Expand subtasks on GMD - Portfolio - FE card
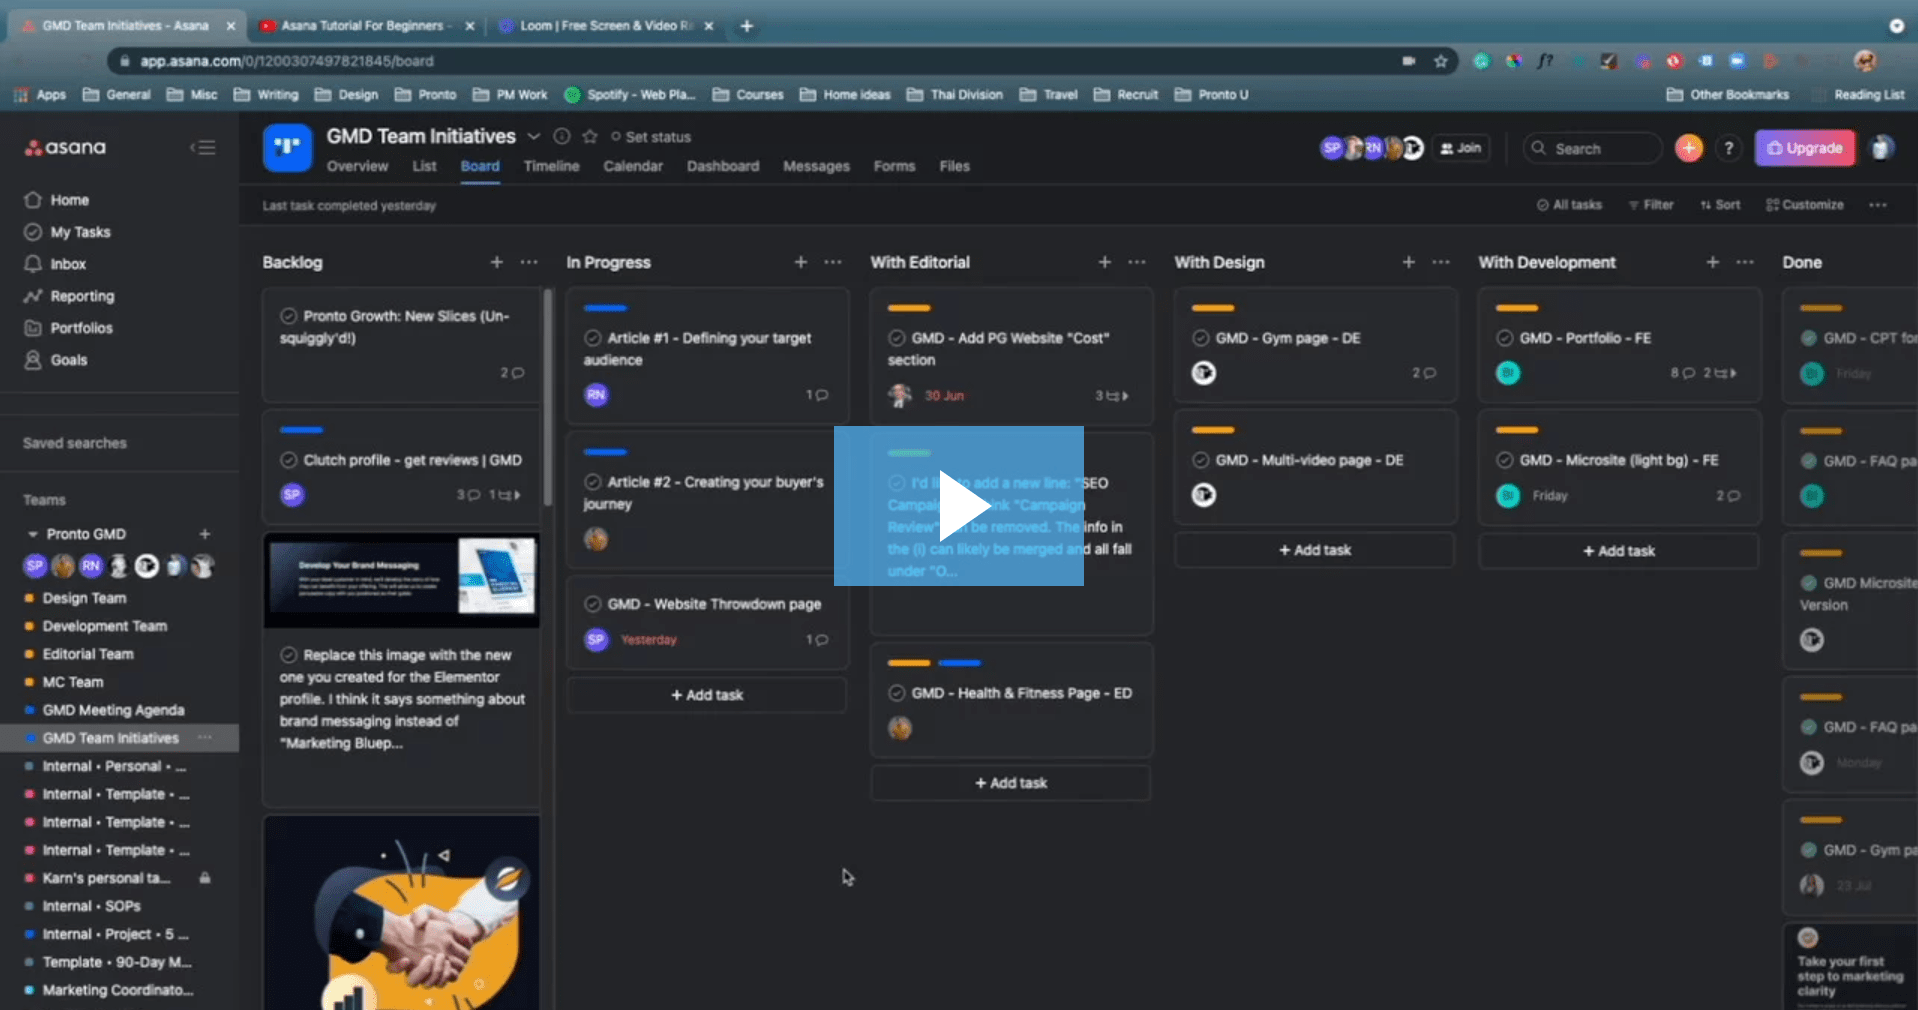Viewport: 1918px width, 1010px height. coord(1720,373)
